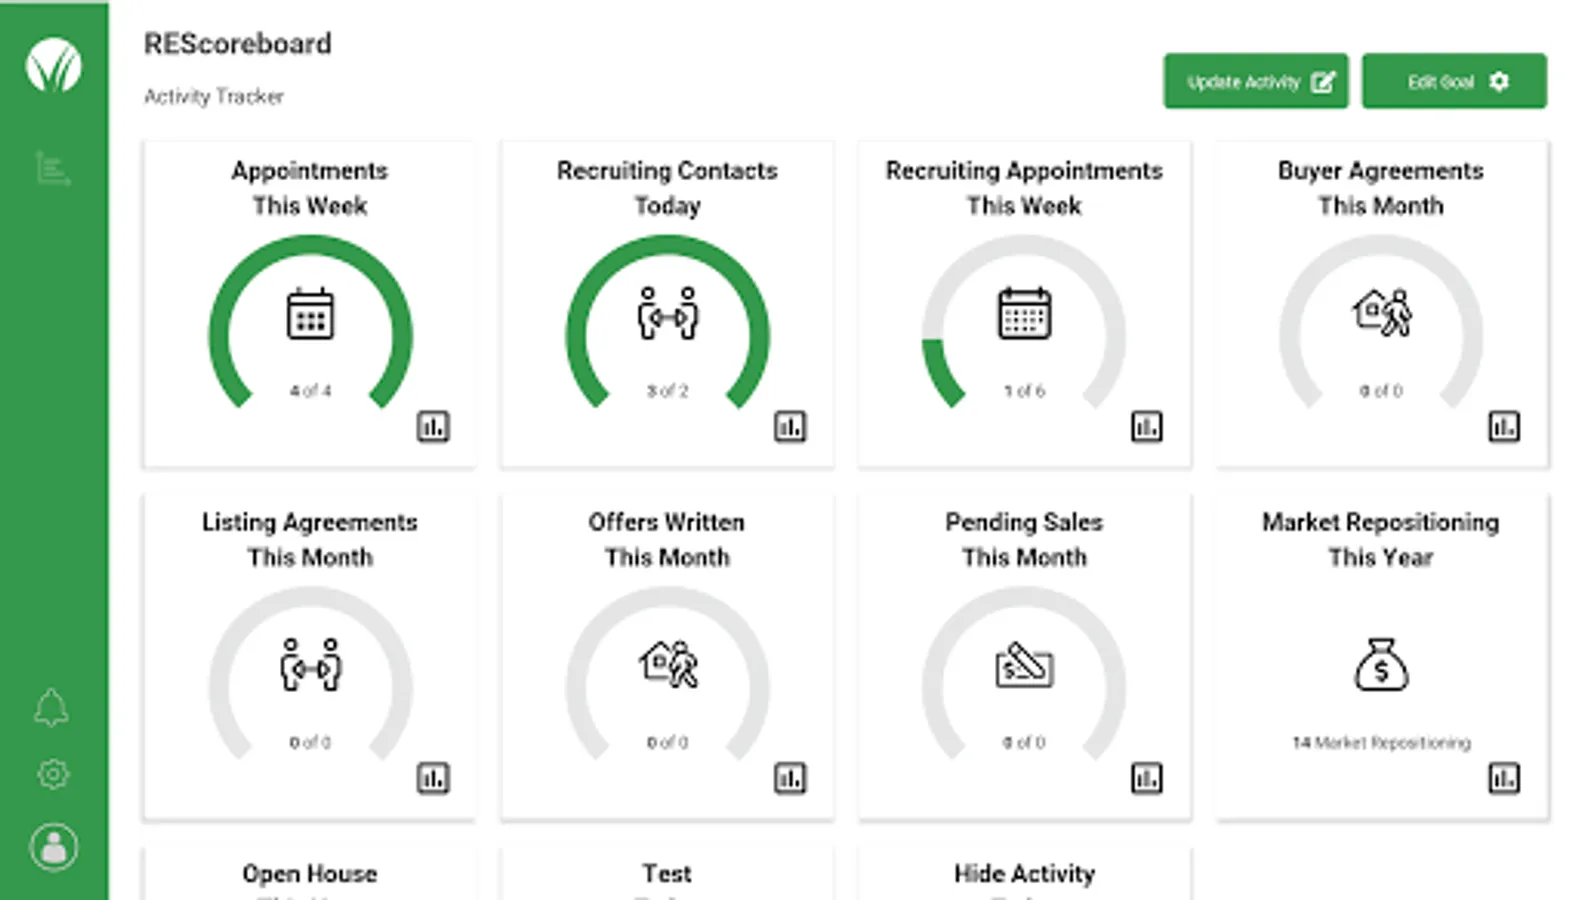The image size is (1578, 900).
Task: Click the REScoreboard title
Action: [x=238, y=44]
